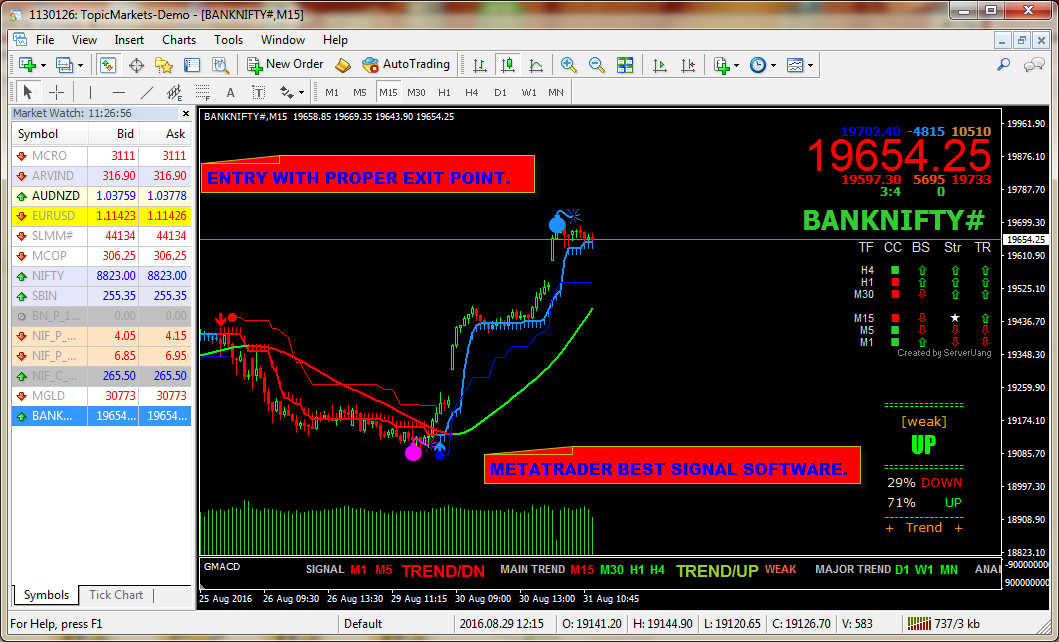Close the Market Watch panel
The image size is (1059, 642).
pos(186,113)
